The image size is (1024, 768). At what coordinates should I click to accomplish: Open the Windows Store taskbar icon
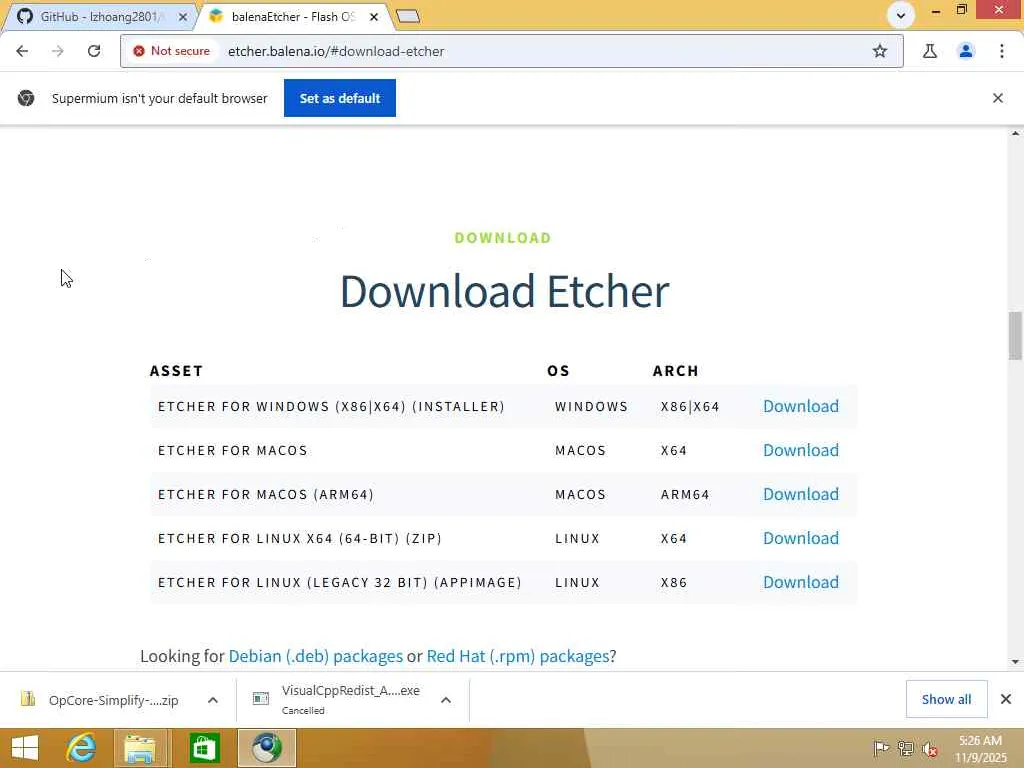point(204,748)
